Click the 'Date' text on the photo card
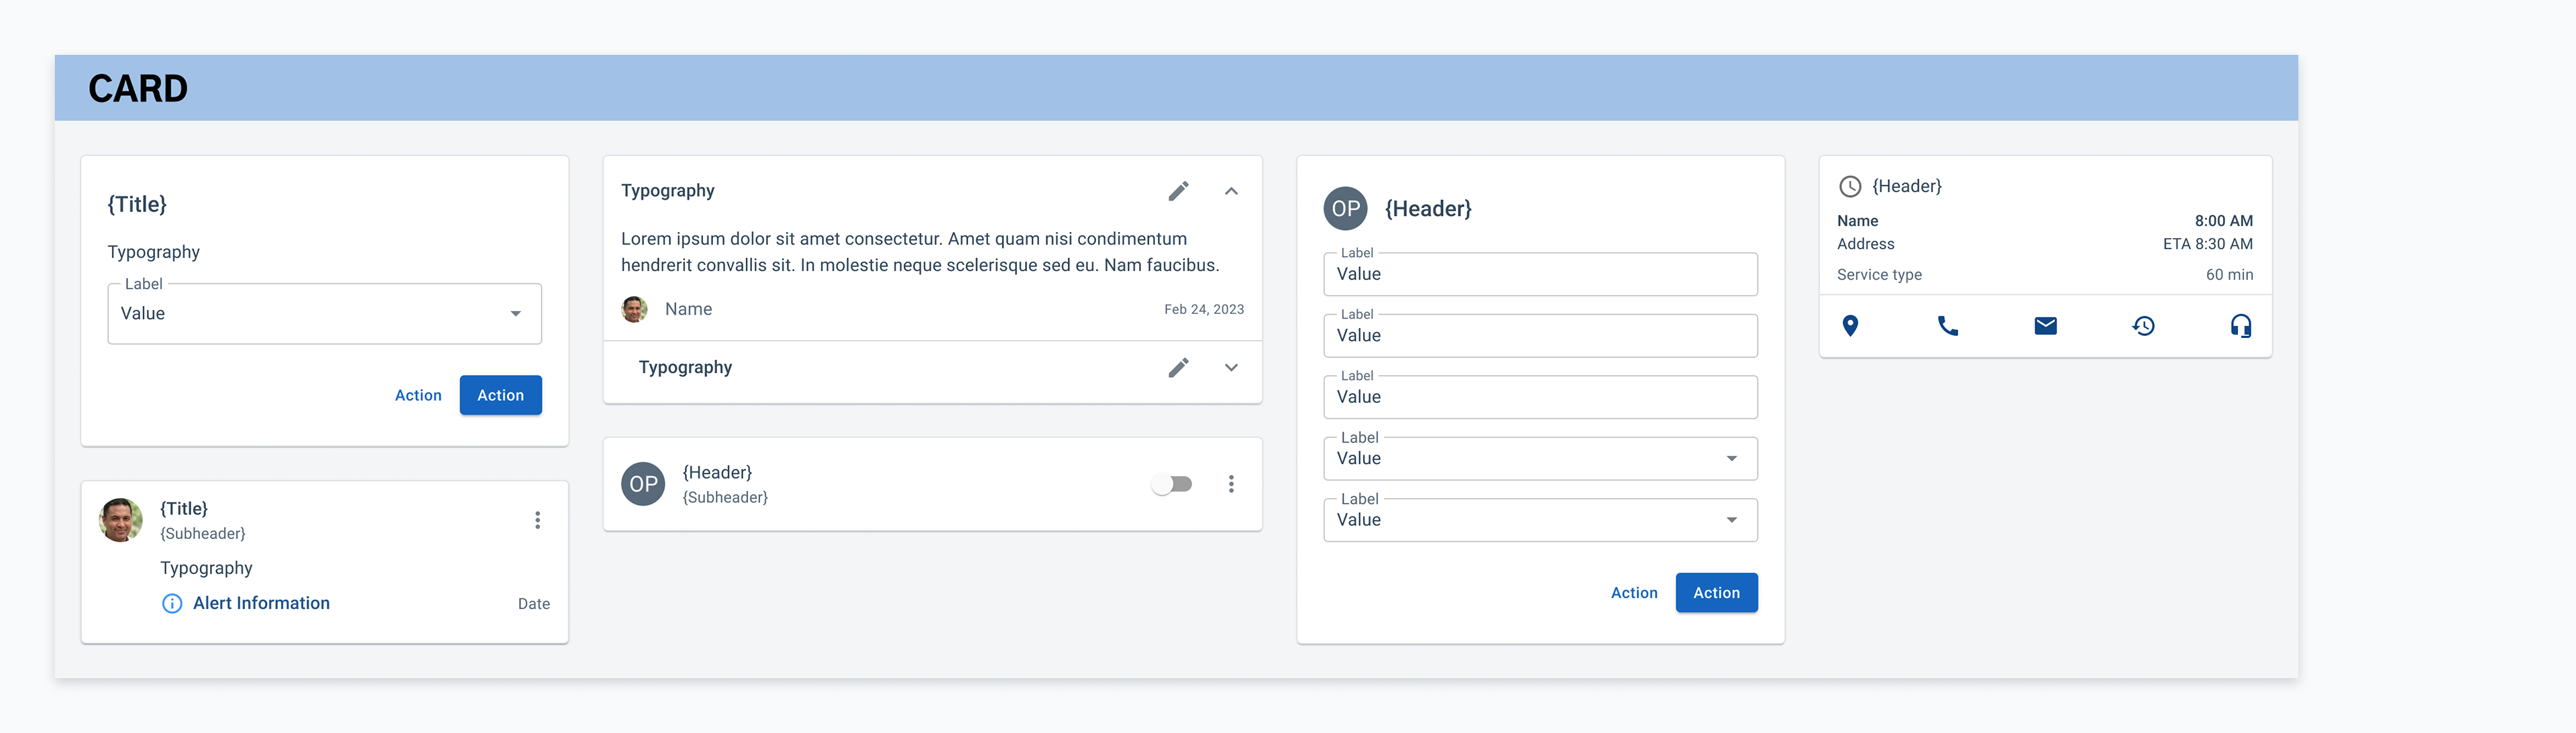 [x=534, y=604]
